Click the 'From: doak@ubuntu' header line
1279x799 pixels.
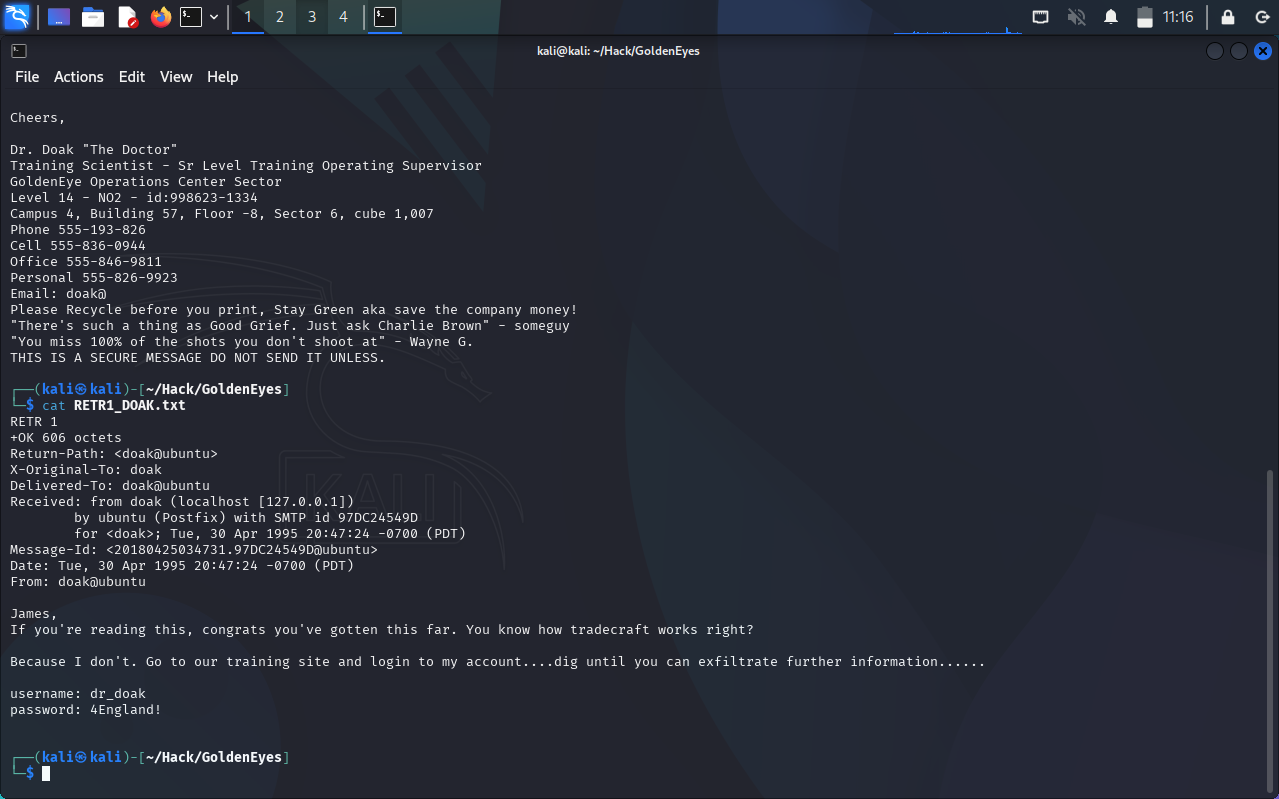(x=78, y=582)
